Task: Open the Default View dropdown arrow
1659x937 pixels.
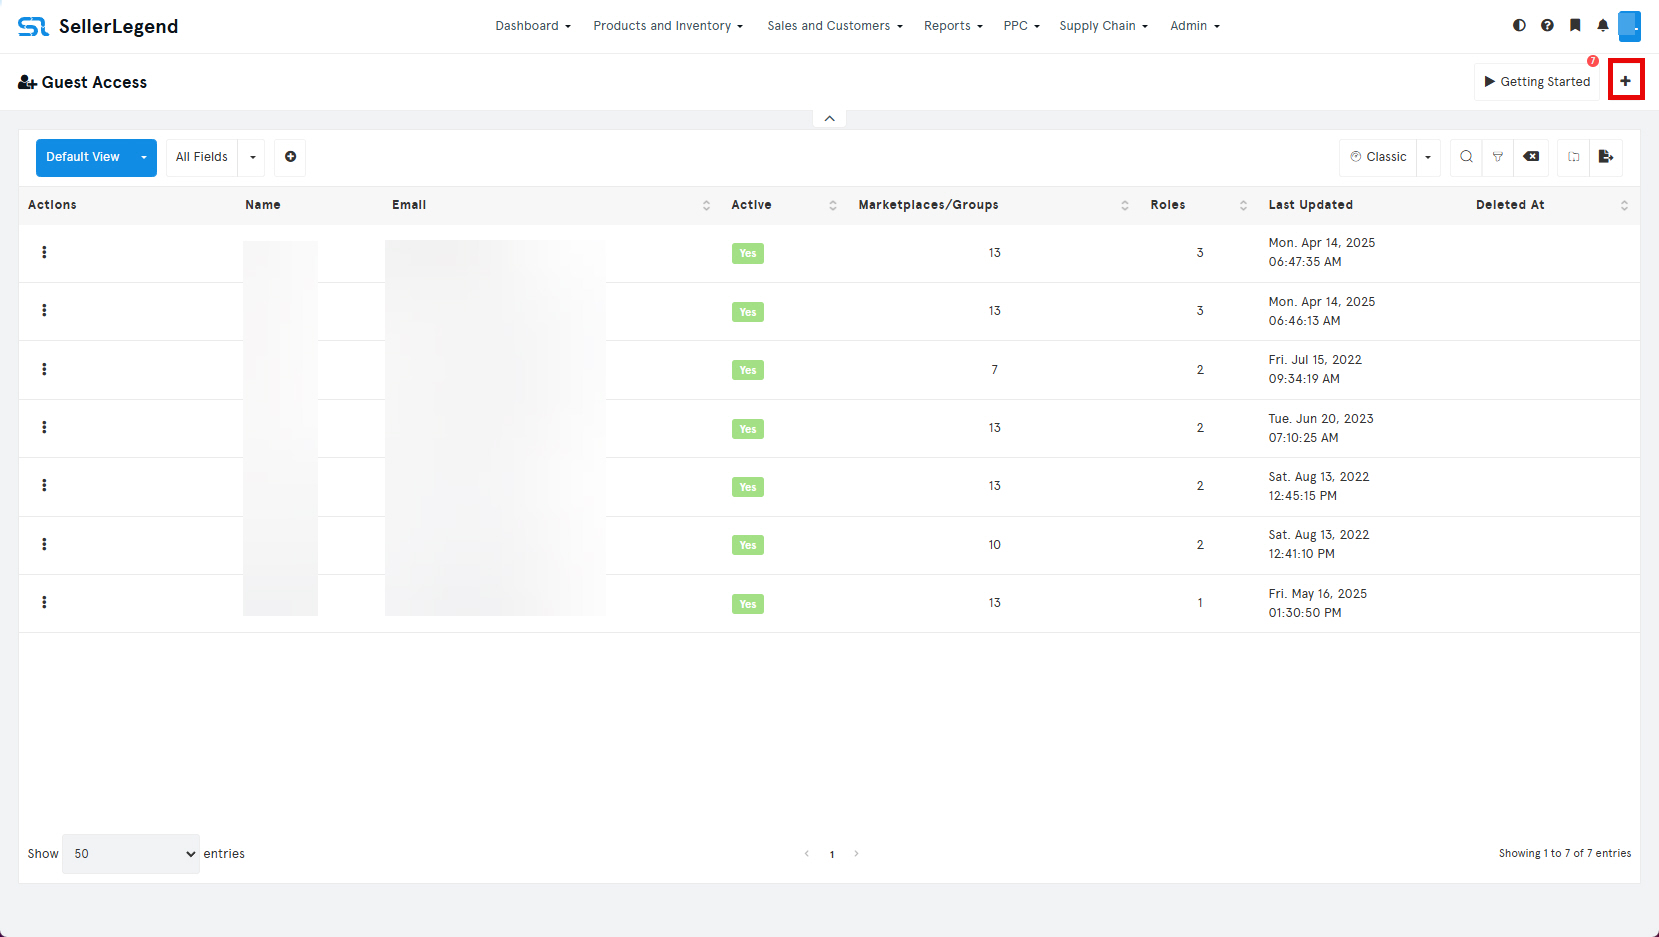Action: tap(144, 157)
